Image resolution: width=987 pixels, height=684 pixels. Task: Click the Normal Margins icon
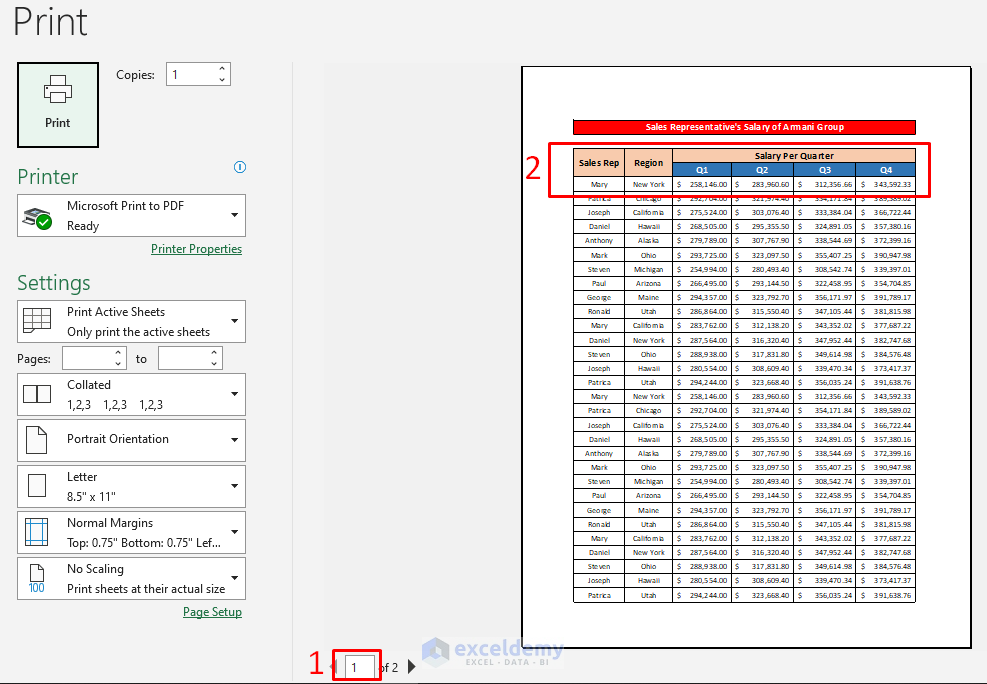[37, 532]
